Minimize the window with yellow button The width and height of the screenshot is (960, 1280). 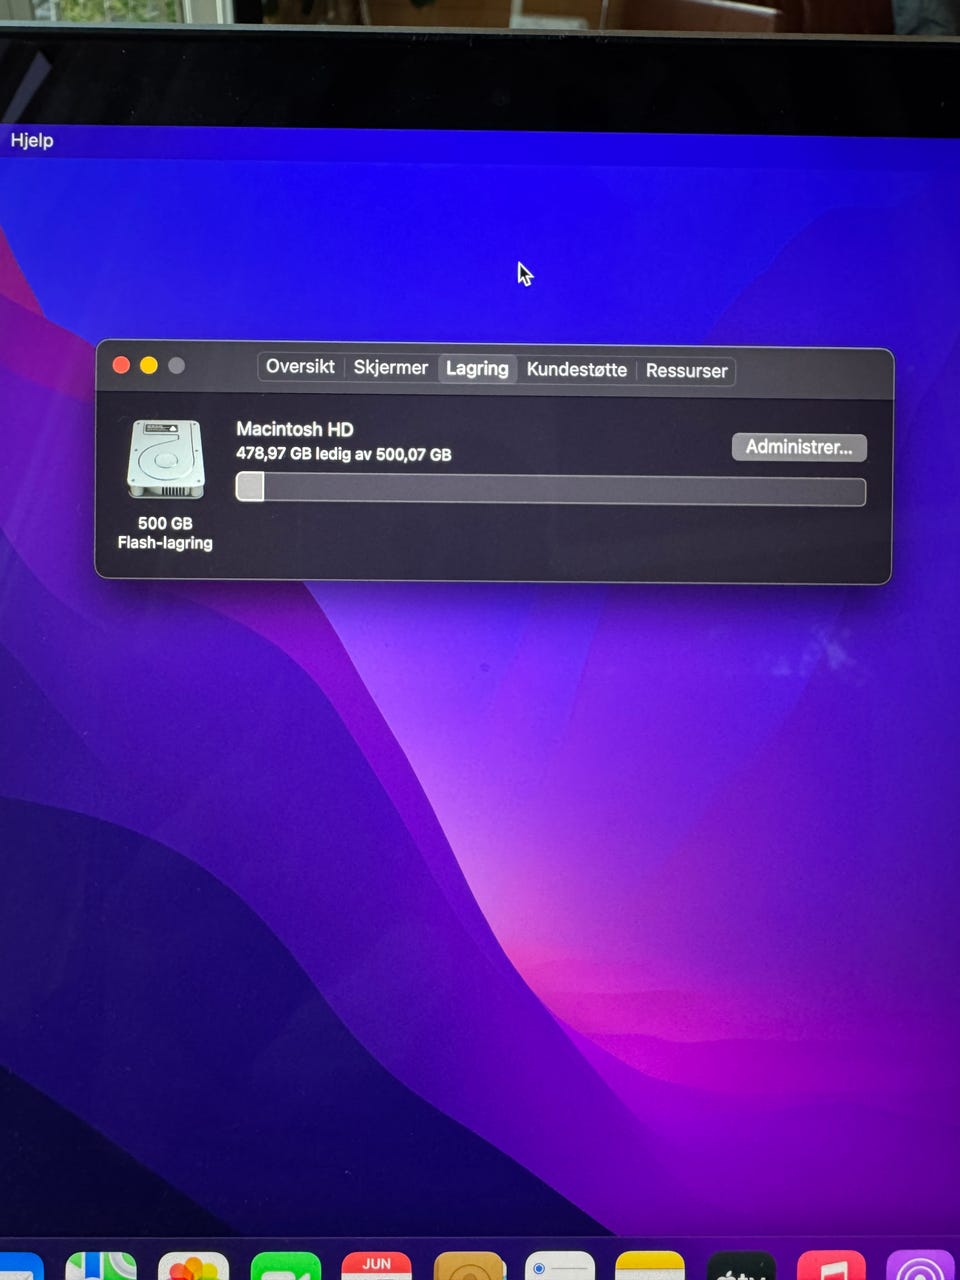149,365
